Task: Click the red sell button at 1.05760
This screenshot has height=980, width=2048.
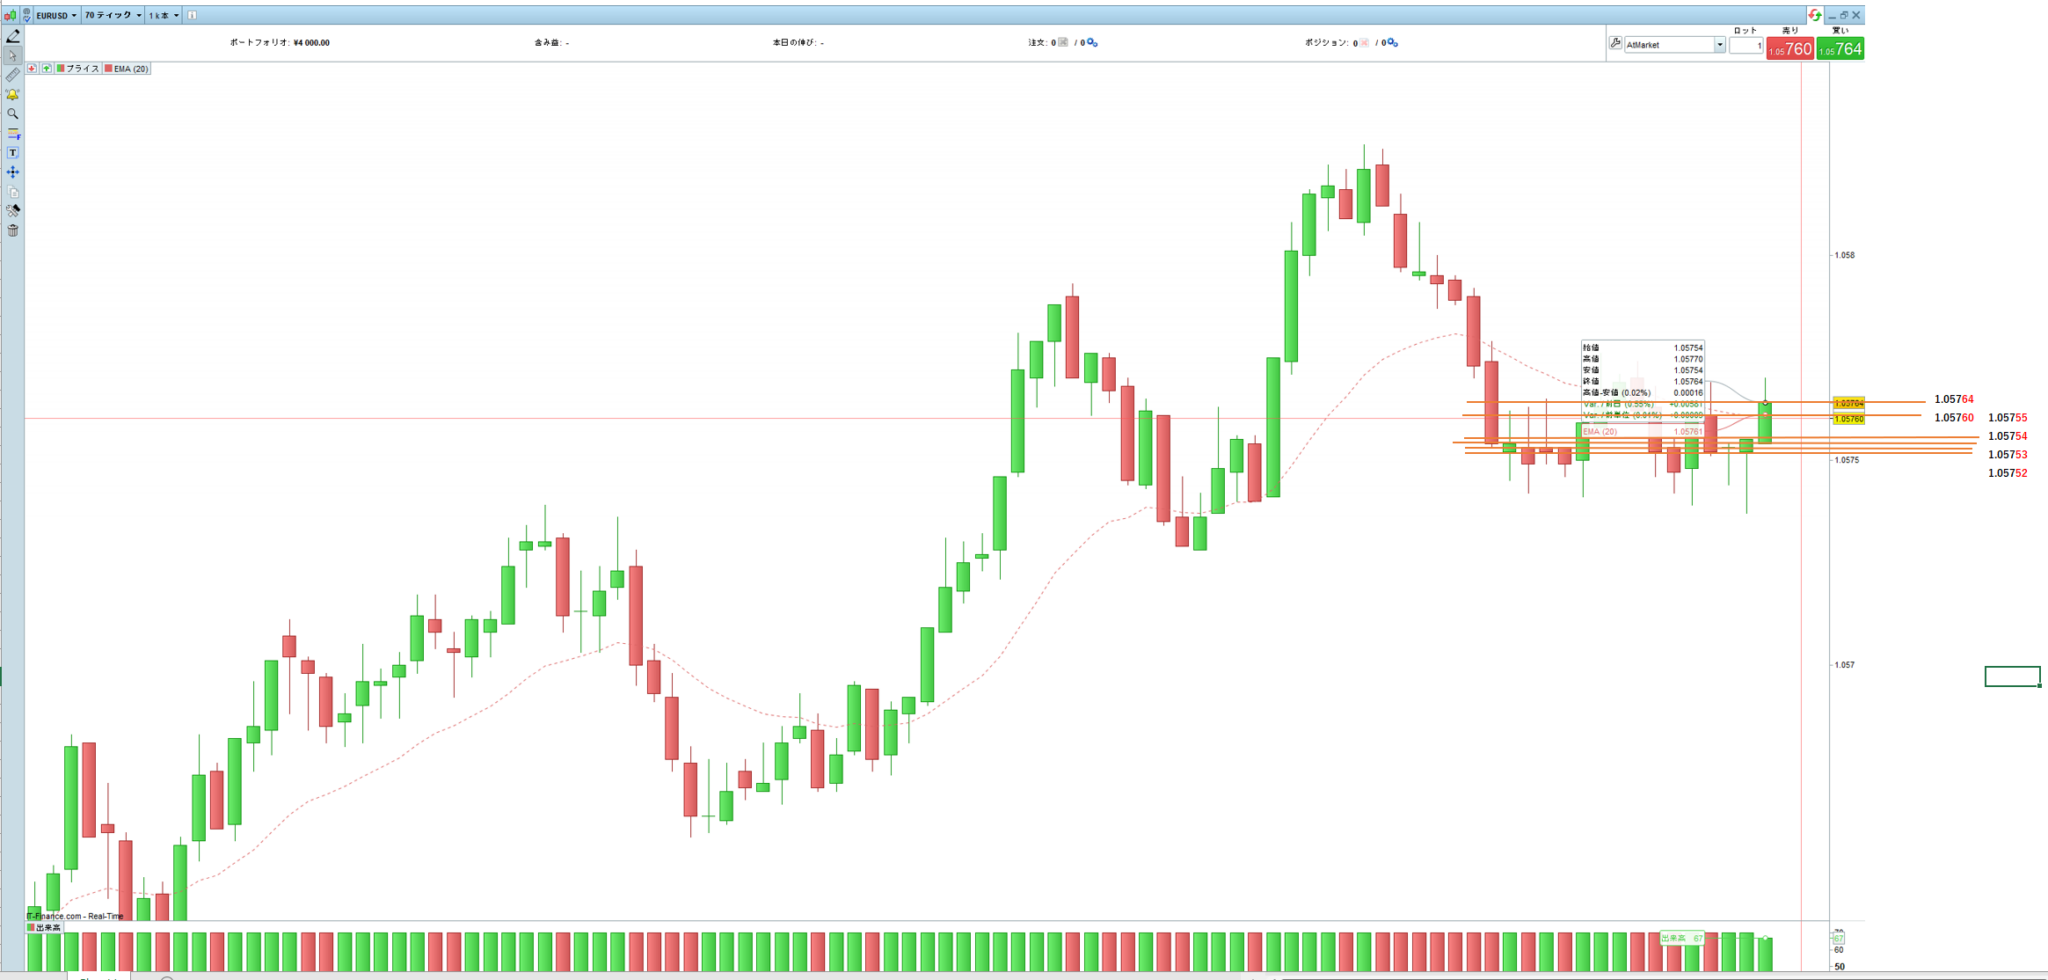Action: click(x=1789, y=49)
